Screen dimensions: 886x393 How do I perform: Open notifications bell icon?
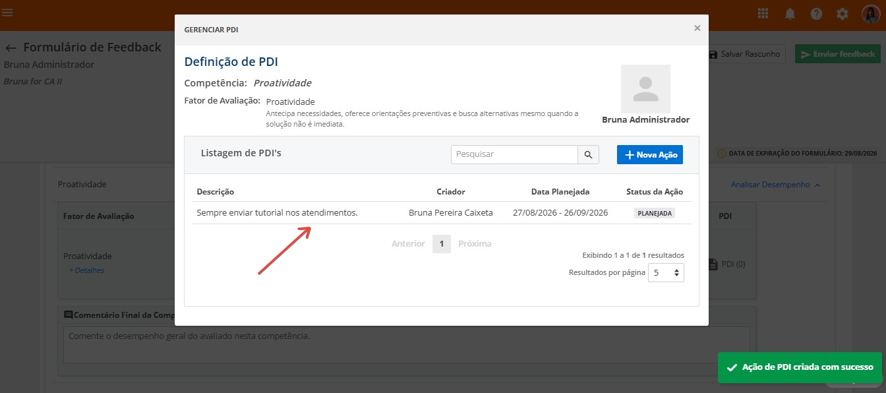point(790,14)
